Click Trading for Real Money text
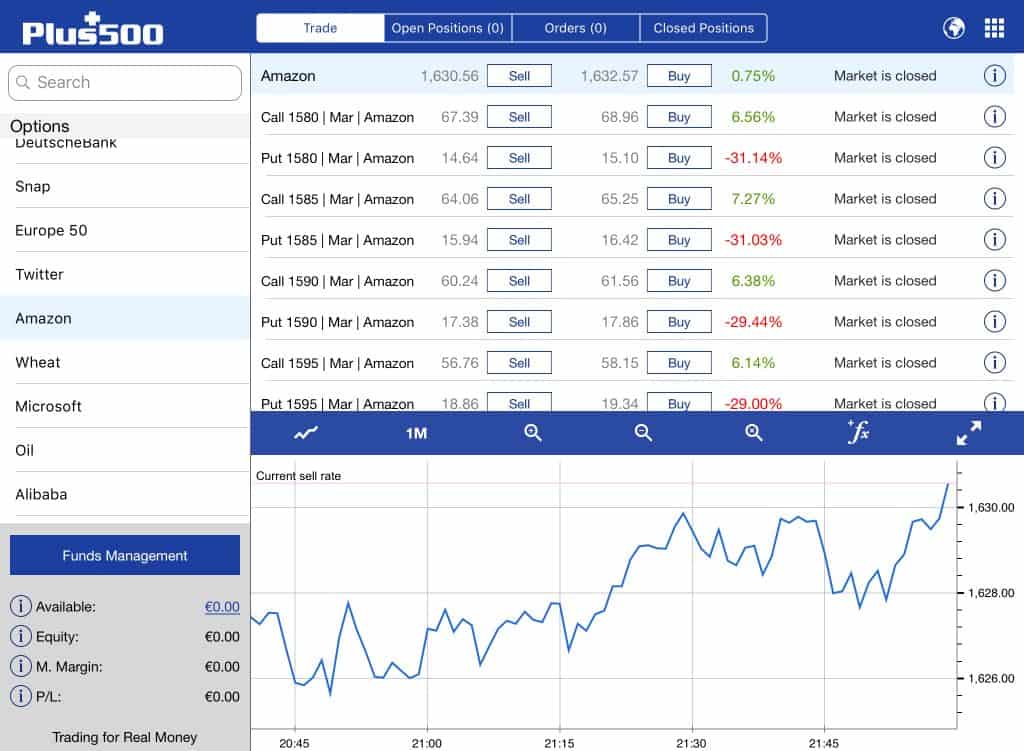The height and width of the screenshot is (751, 1024). (x=124, y=737)
